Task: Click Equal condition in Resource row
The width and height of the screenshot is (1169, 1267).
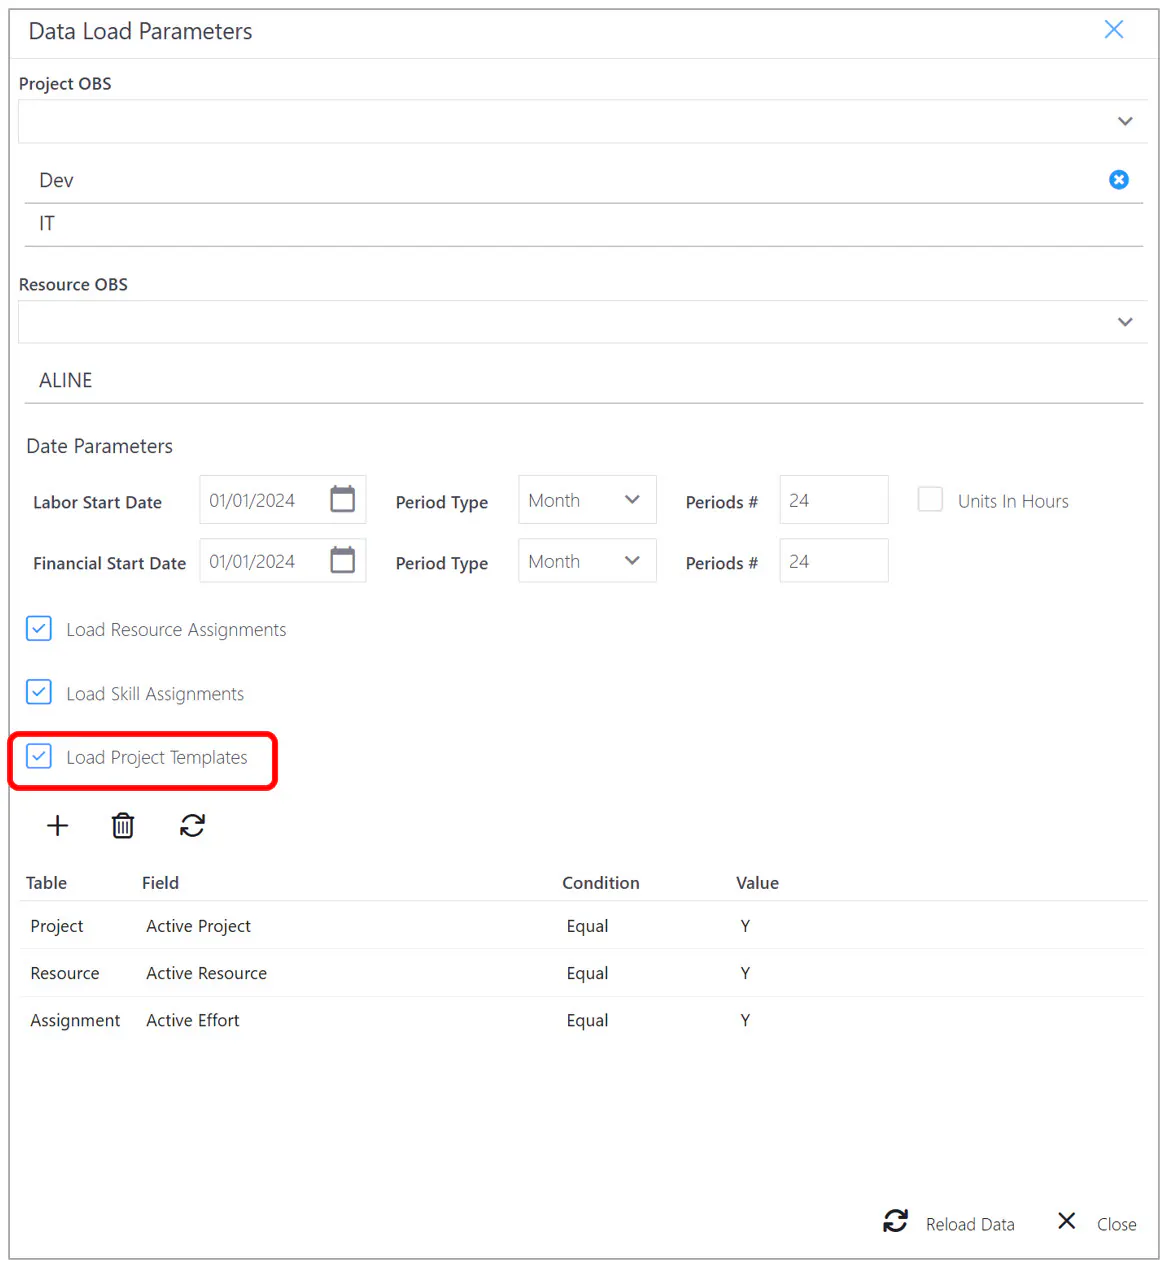Action: [587, 973]
